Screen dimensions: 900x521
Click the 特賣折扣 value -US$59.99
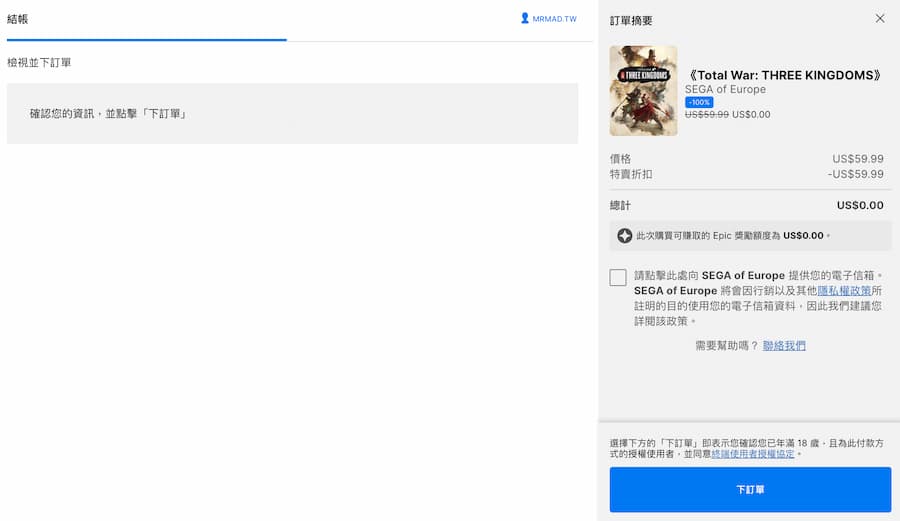click(855, 174)
